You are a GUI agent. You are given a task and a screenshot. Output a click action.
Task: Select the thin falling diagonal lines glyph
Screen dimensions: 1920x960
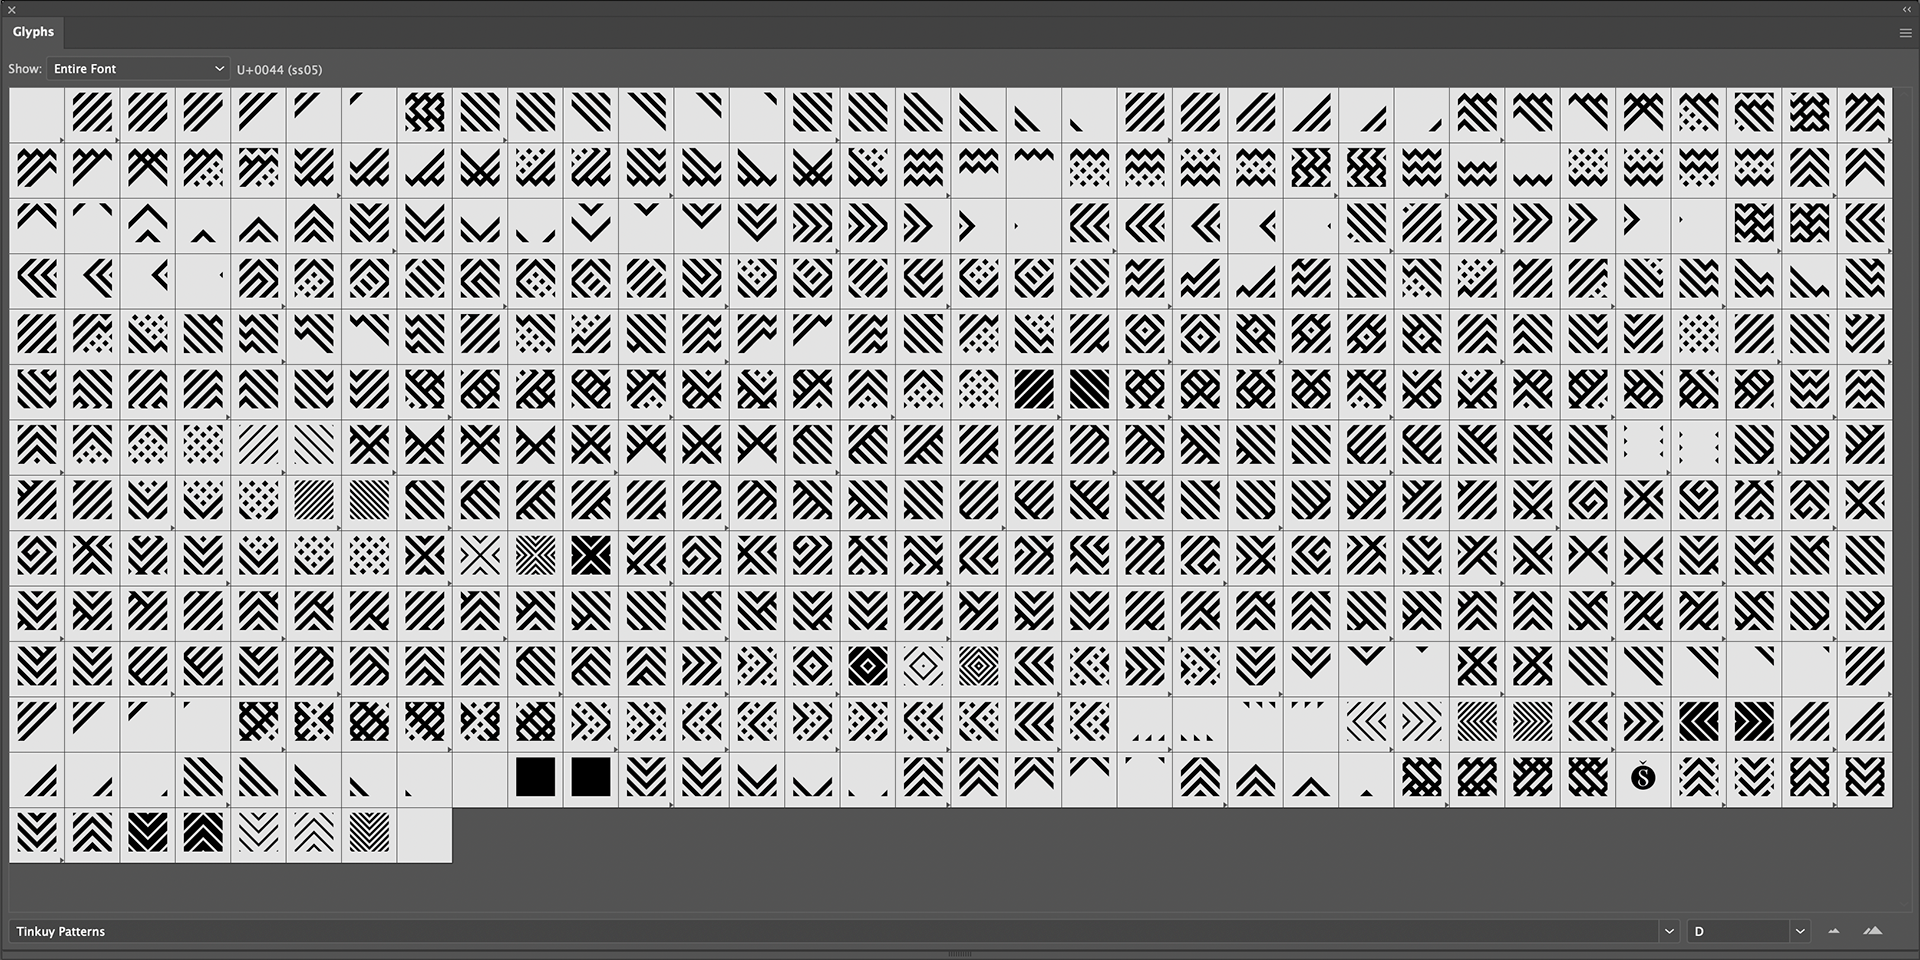(314, 445)
